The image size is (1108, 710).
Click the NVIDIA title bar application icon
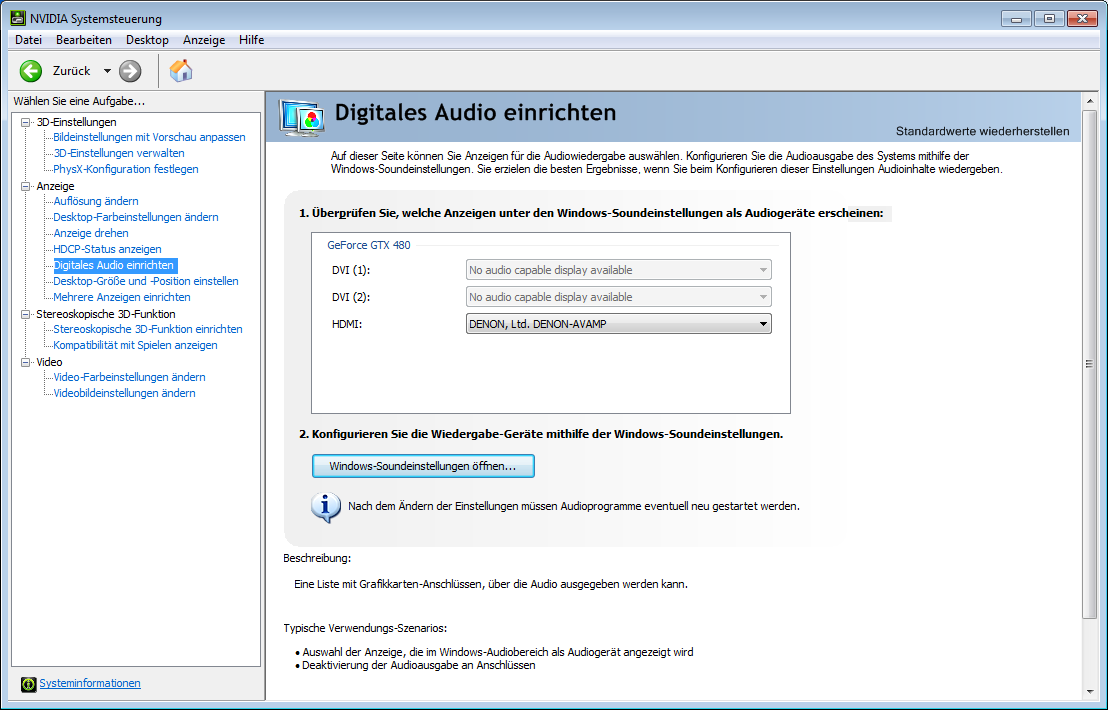click(18, 18)
